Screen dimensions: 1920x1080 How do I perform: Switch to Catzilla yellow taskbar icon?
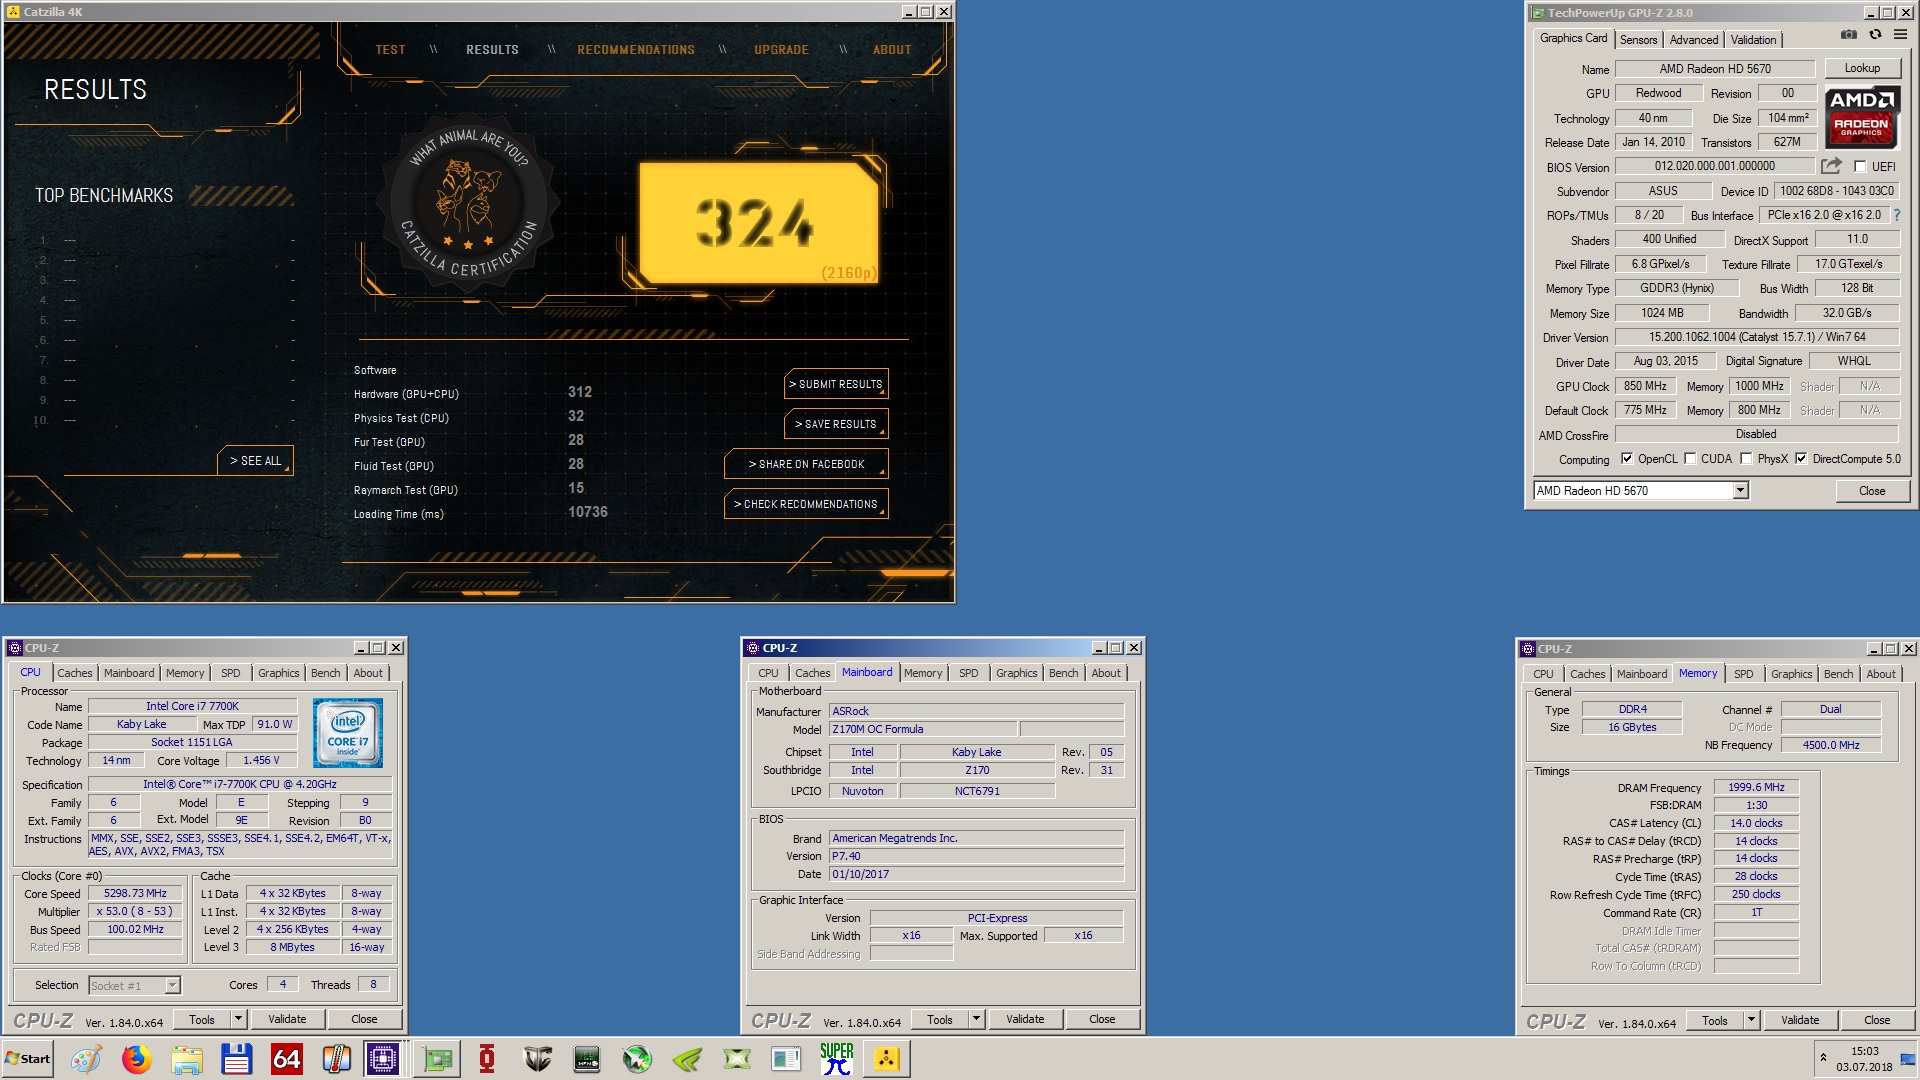(x=887, y=1059)
